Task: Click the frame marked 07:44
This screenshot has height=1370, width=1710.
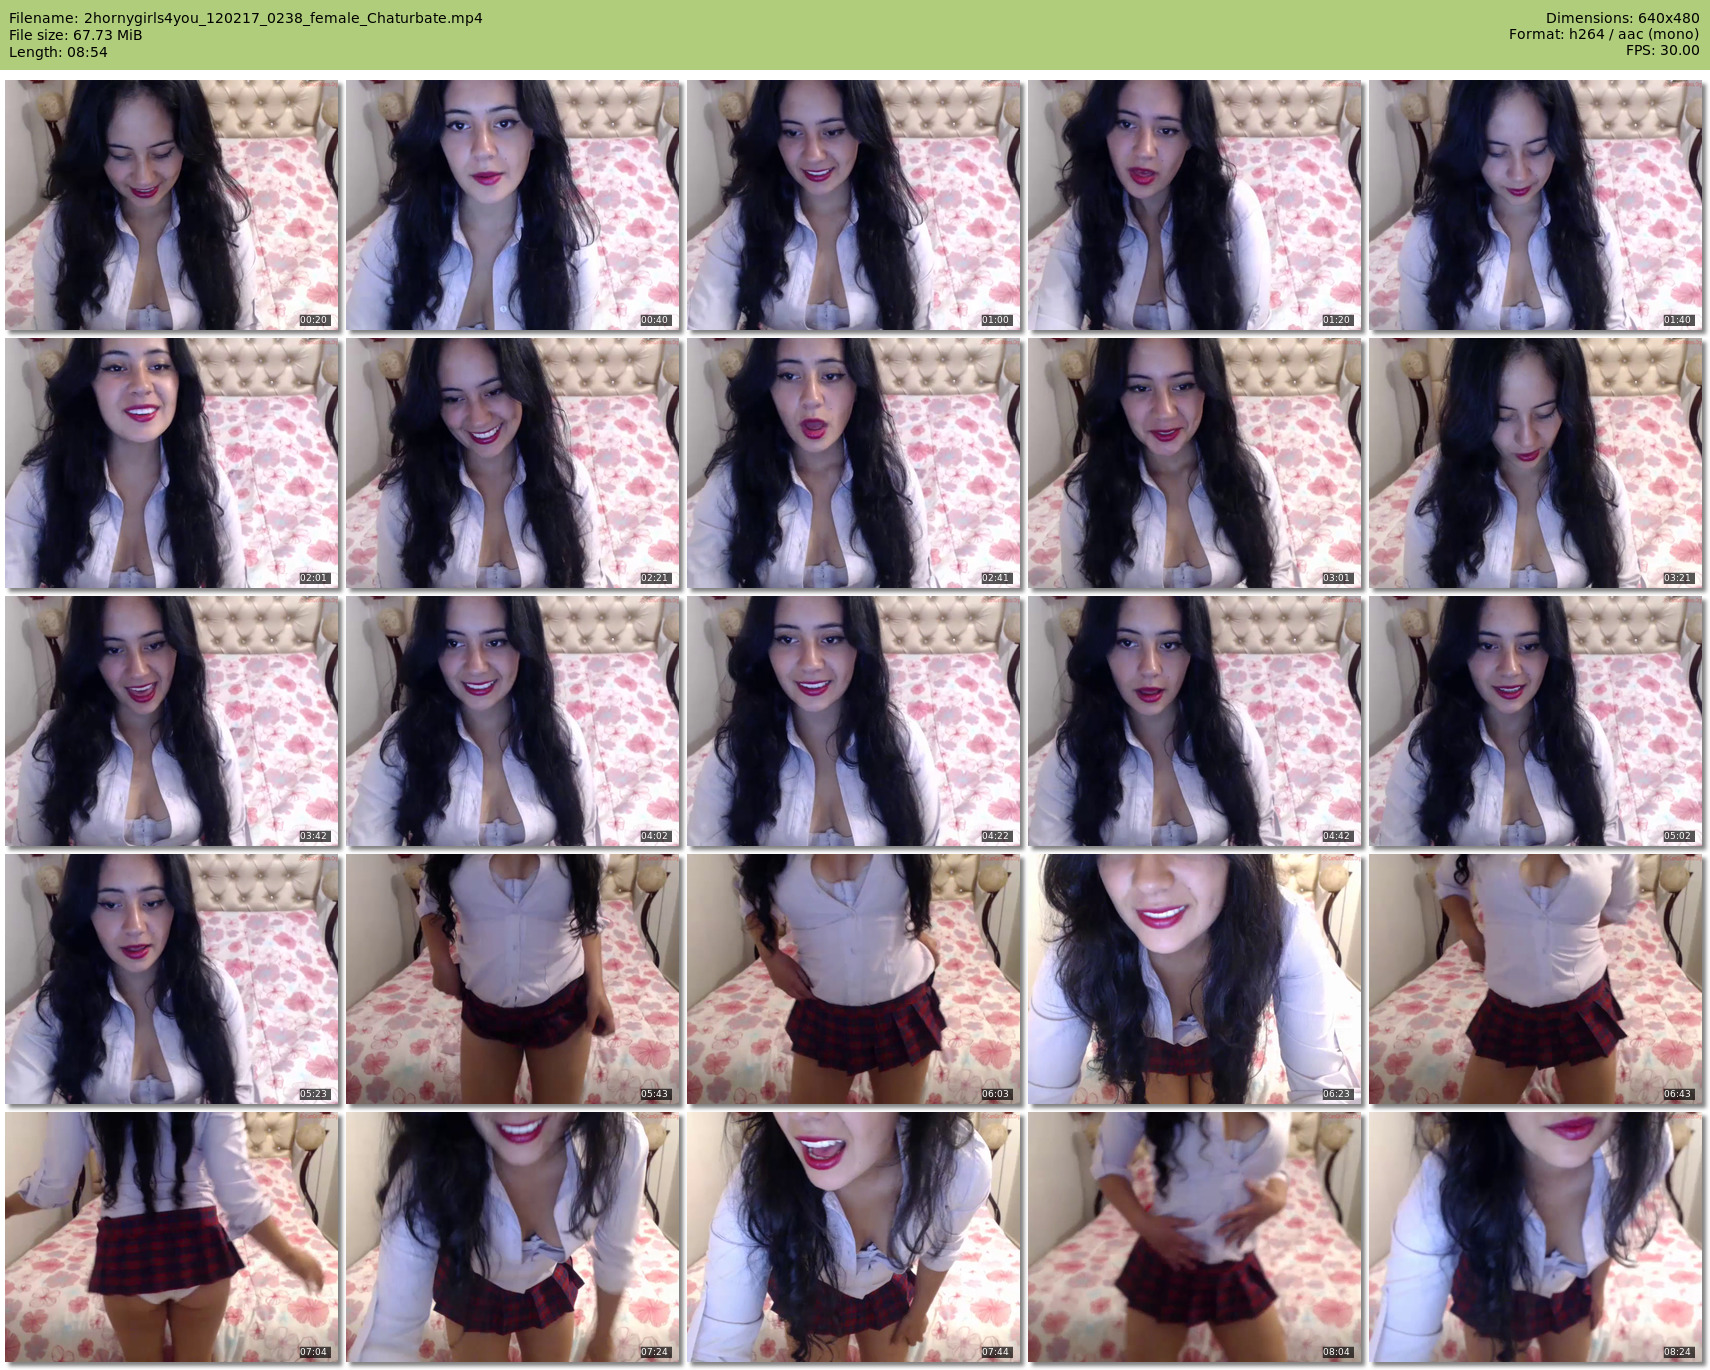Action: (x=854, y=1237)
